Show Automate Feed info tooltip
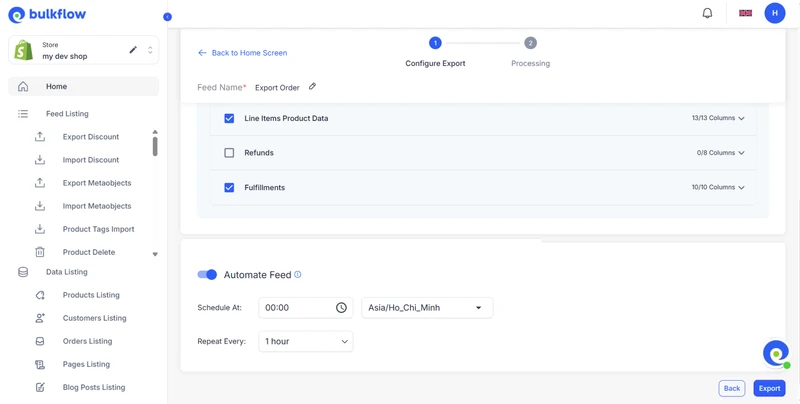The width and height of the screenshot is (800, 404). [298, 274]
